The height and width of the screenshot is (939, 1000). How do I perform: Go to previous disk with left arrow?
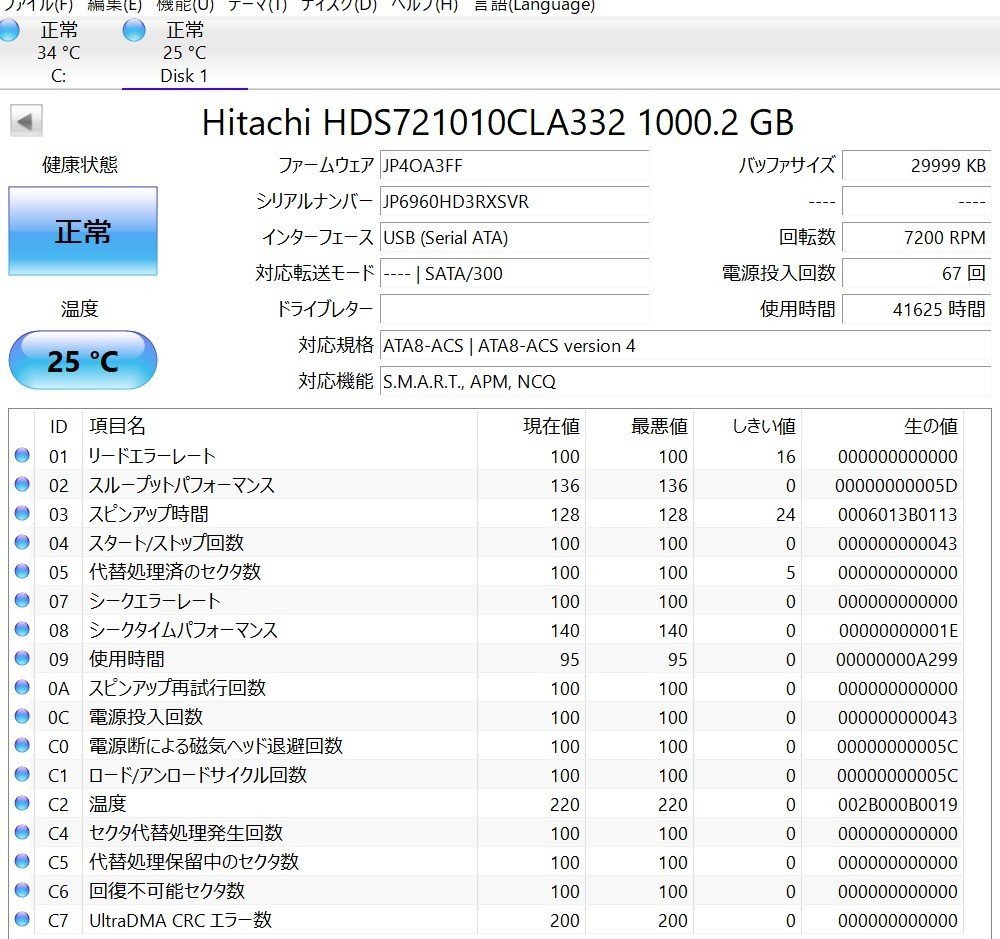(x=26, y=121)
